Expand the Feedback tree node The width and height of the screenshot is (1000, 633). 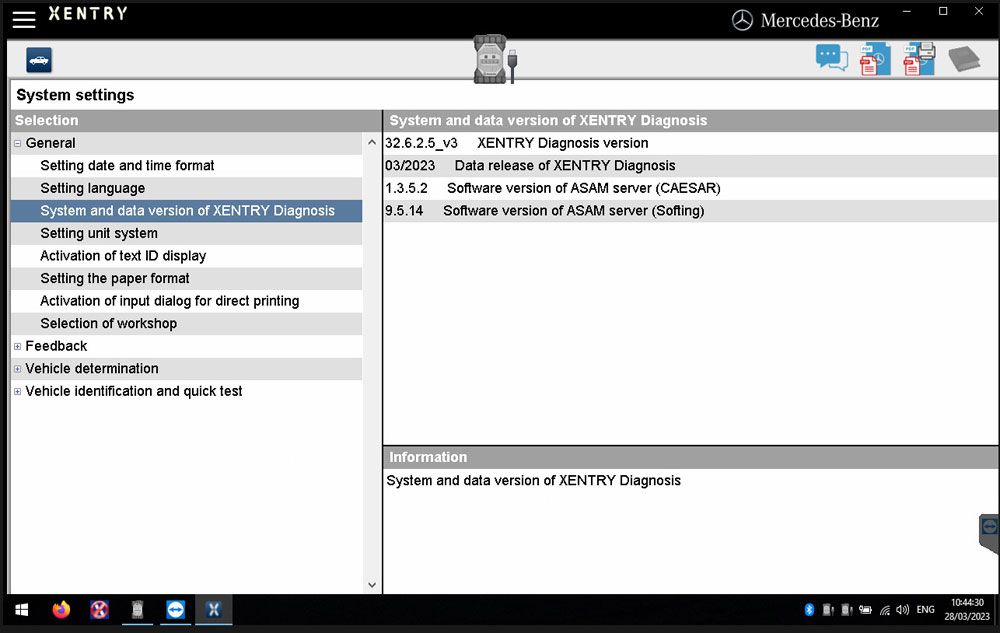[x=18, y=347]
